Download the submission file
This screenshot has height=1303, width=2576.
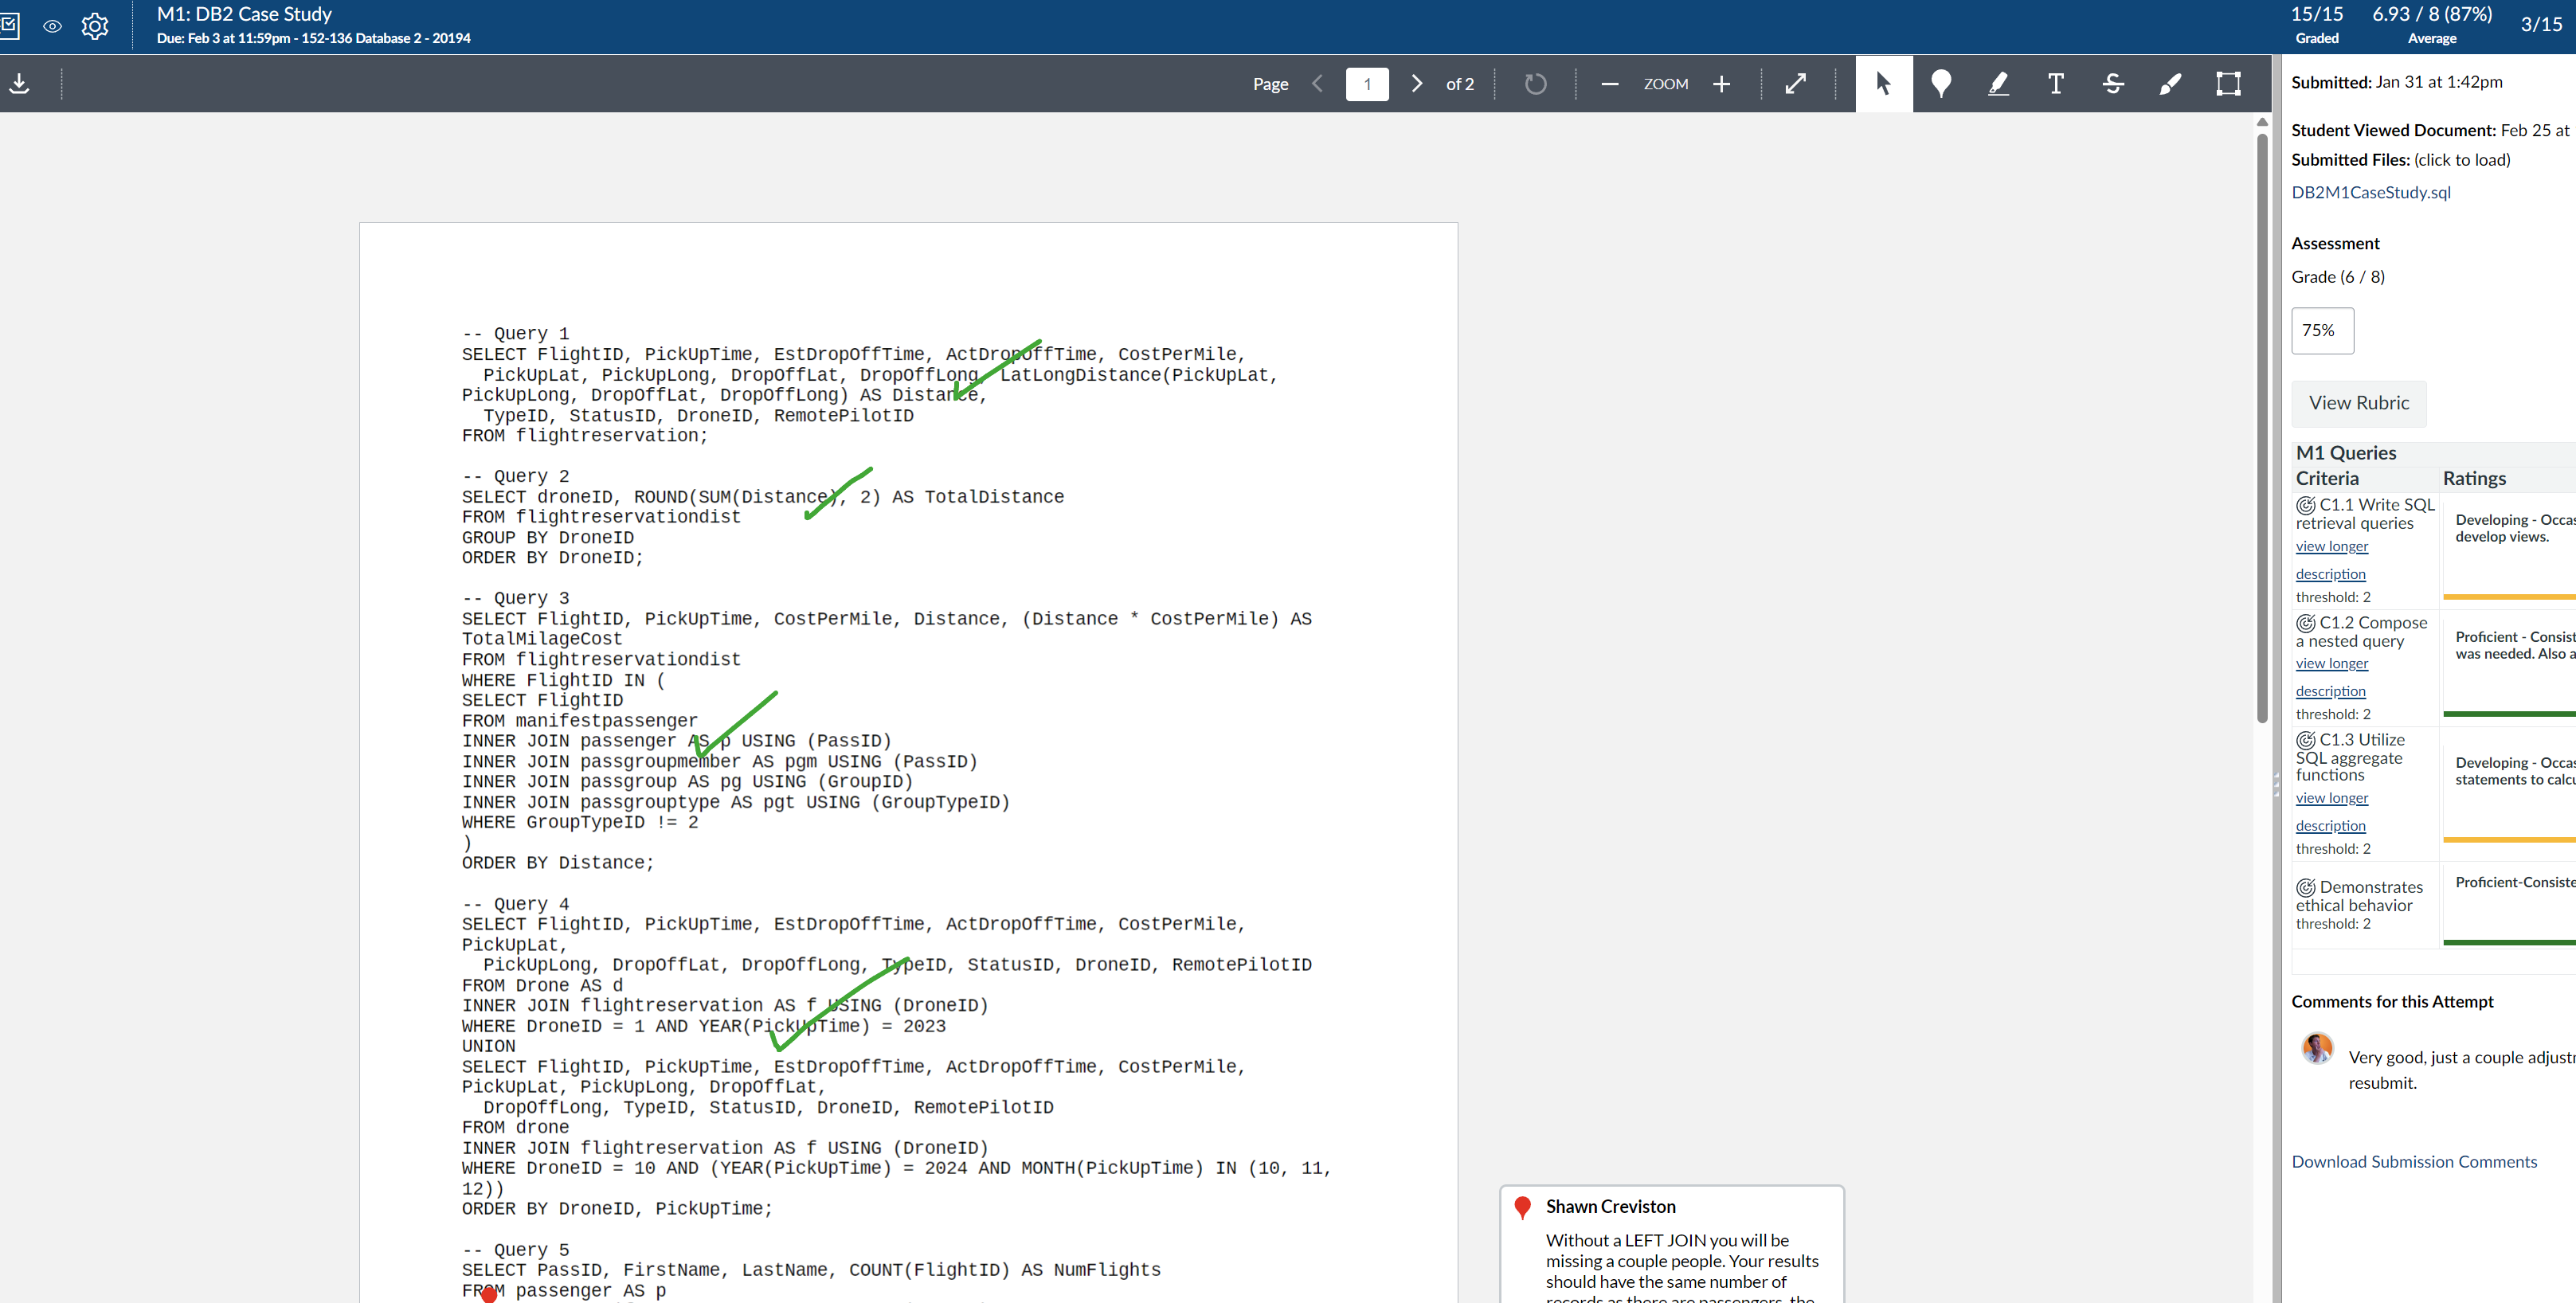tap(20, 84)
